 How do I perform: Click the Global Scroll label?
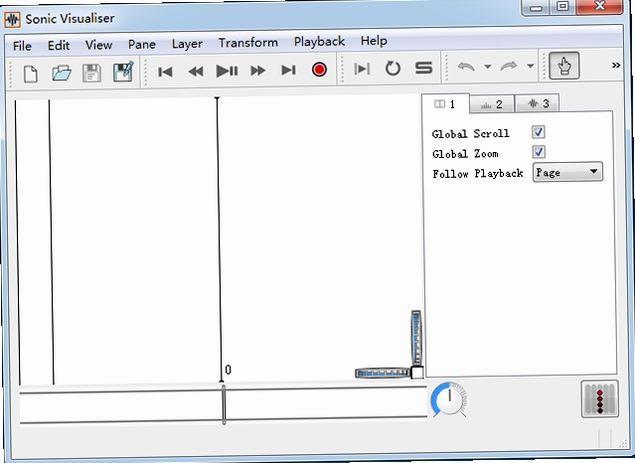(x=471, y=134)
